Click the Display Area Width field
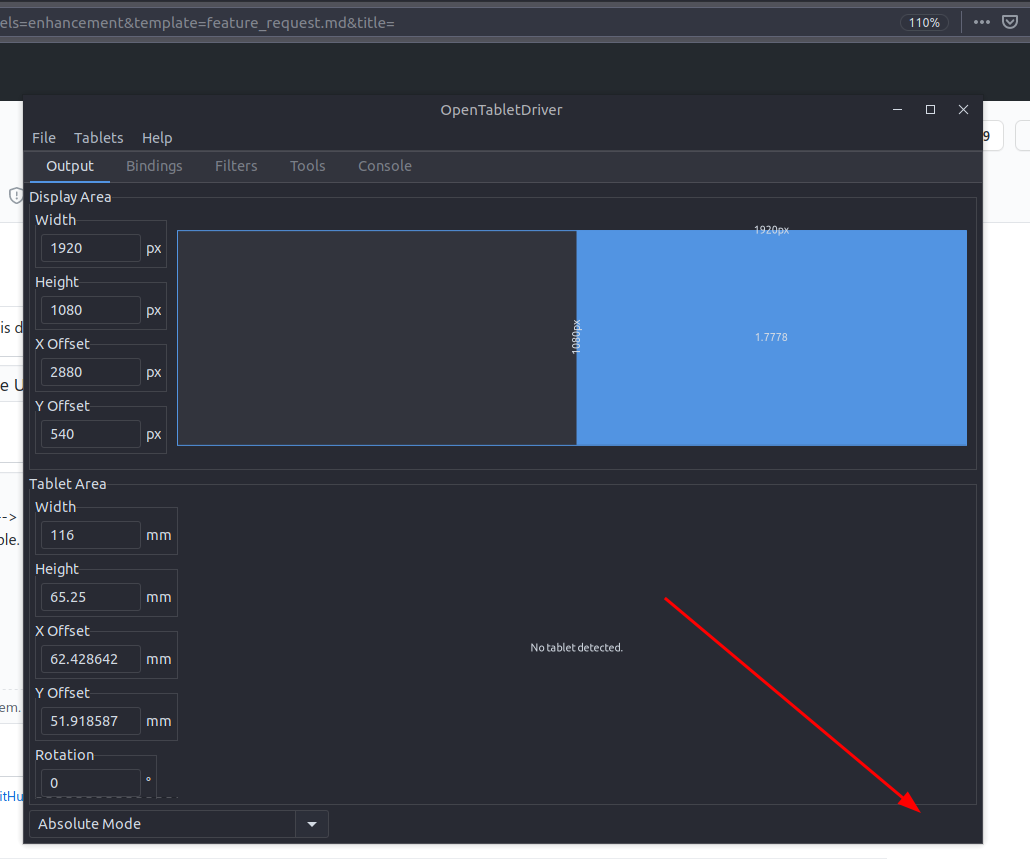The image size is (1030, 861). [89, 247]
